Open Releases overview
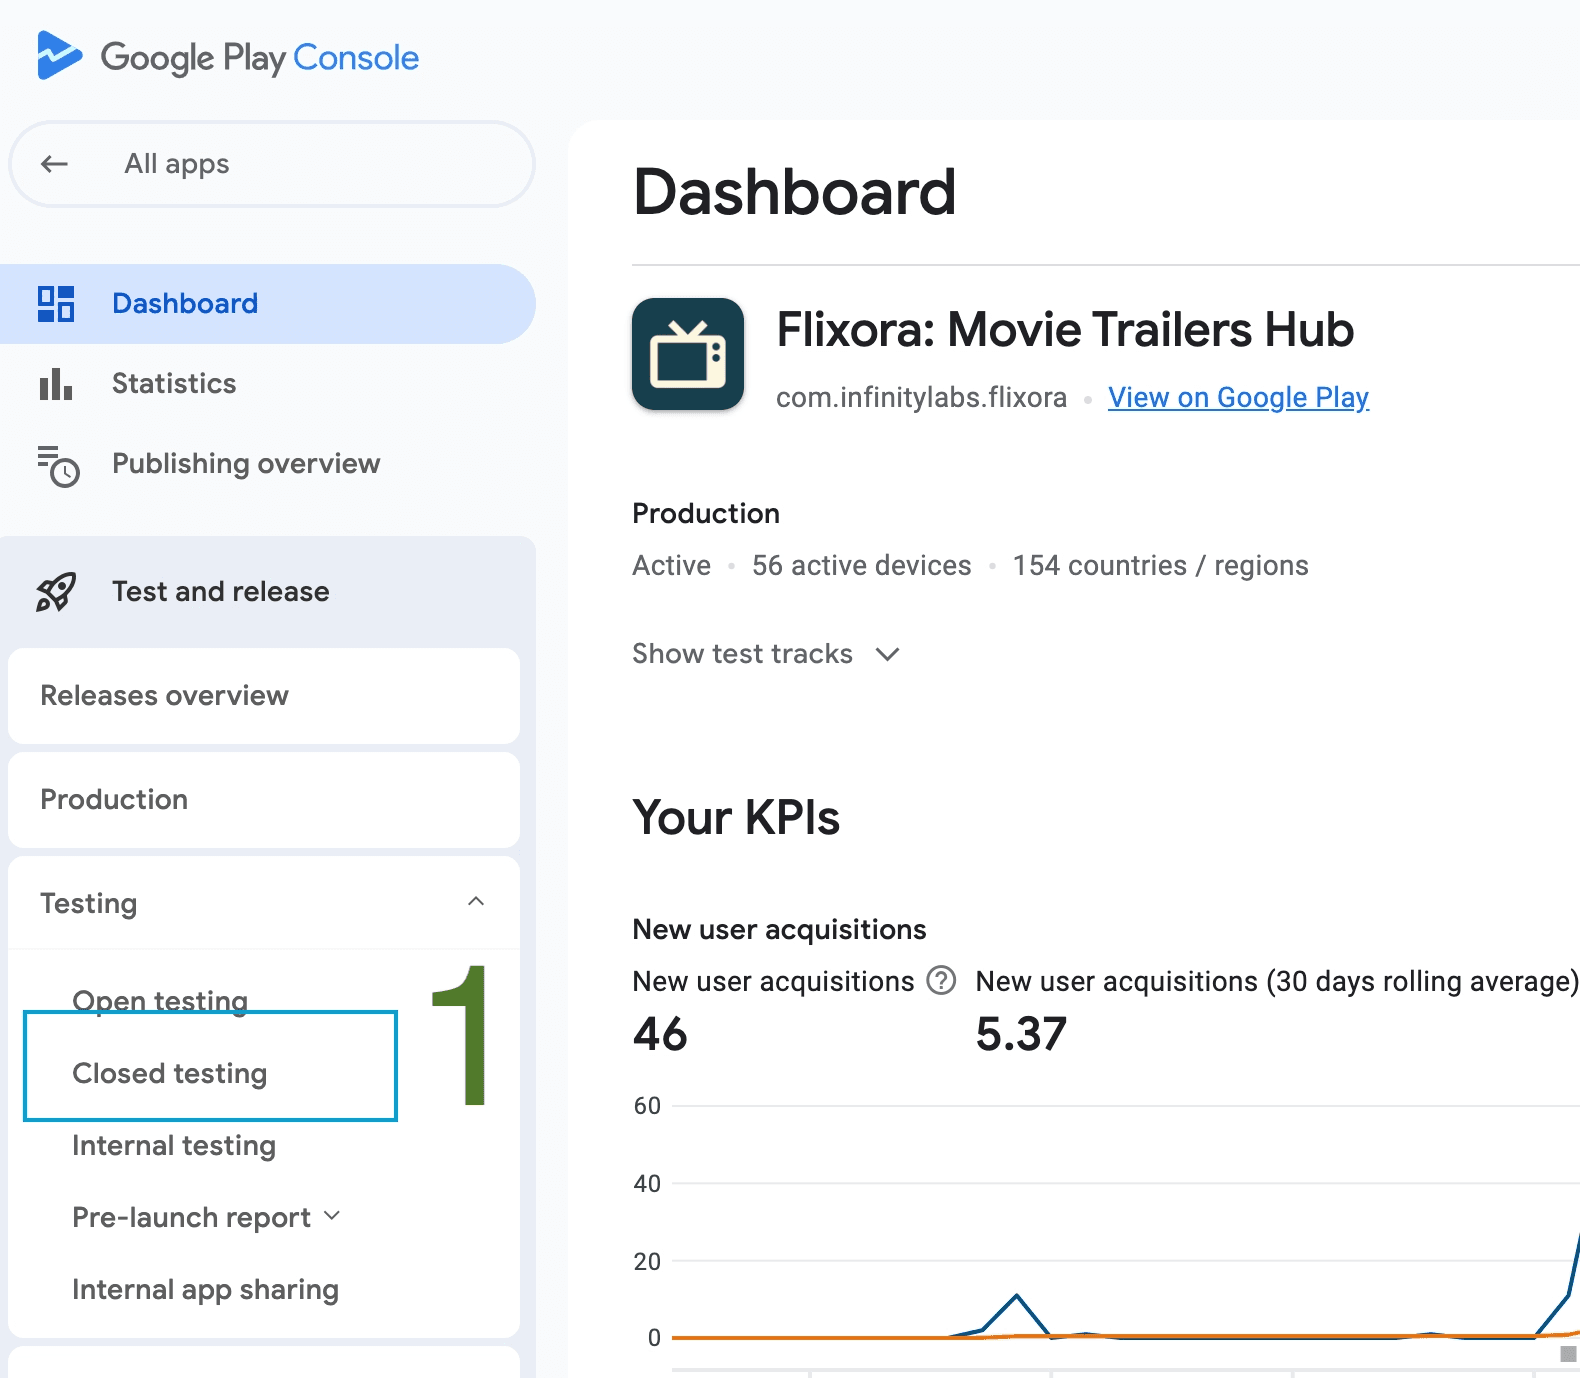1580x1378 pixels. [x=264, y=696]
